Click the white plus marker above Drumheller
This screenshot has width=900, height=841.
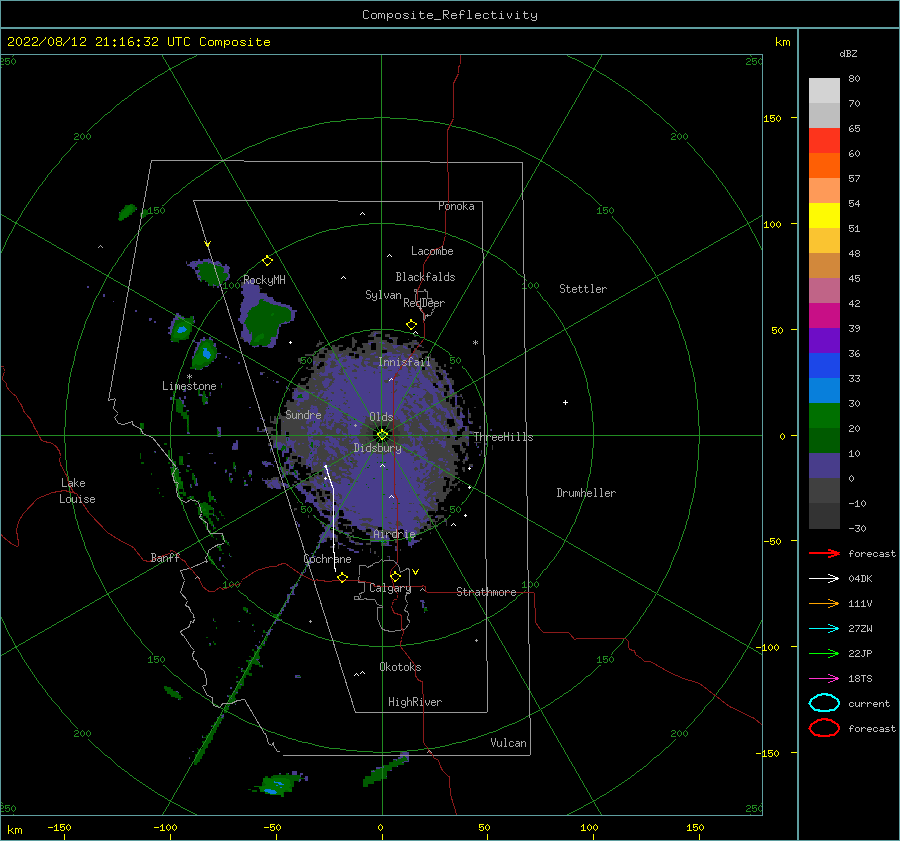pos(565,402)
